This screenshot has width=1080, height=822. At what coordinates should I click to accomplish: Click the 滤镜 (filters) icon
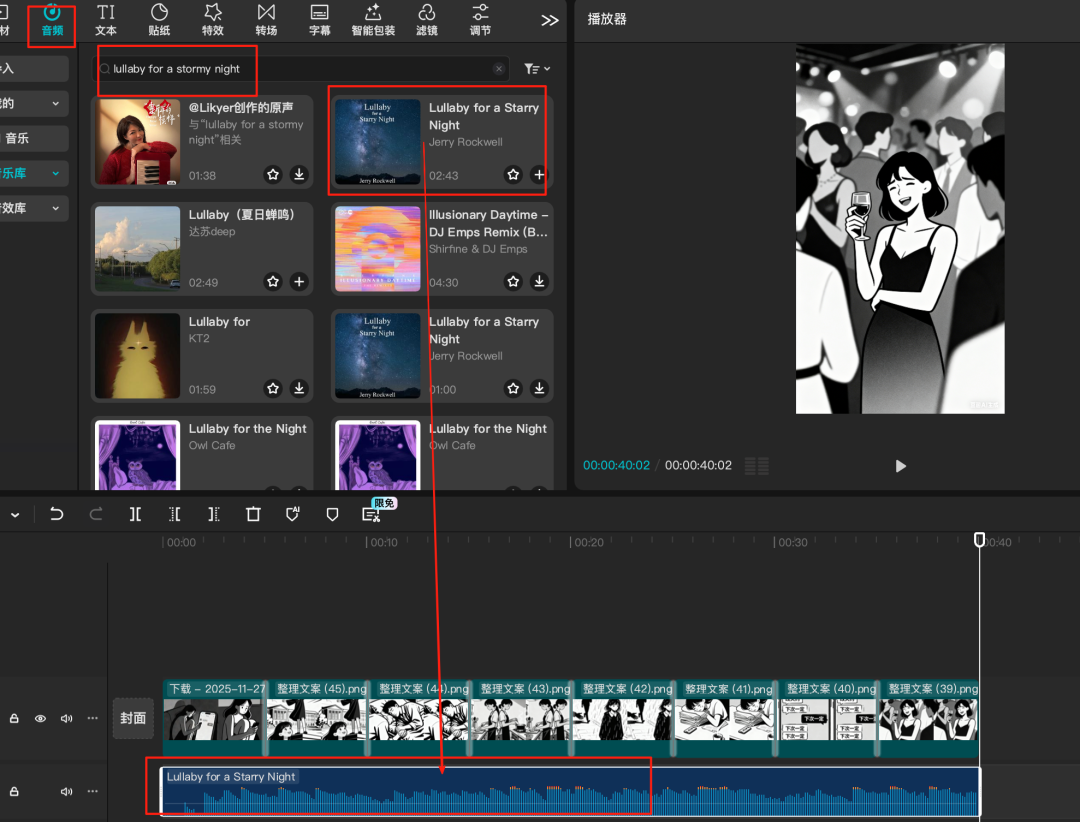427,19
